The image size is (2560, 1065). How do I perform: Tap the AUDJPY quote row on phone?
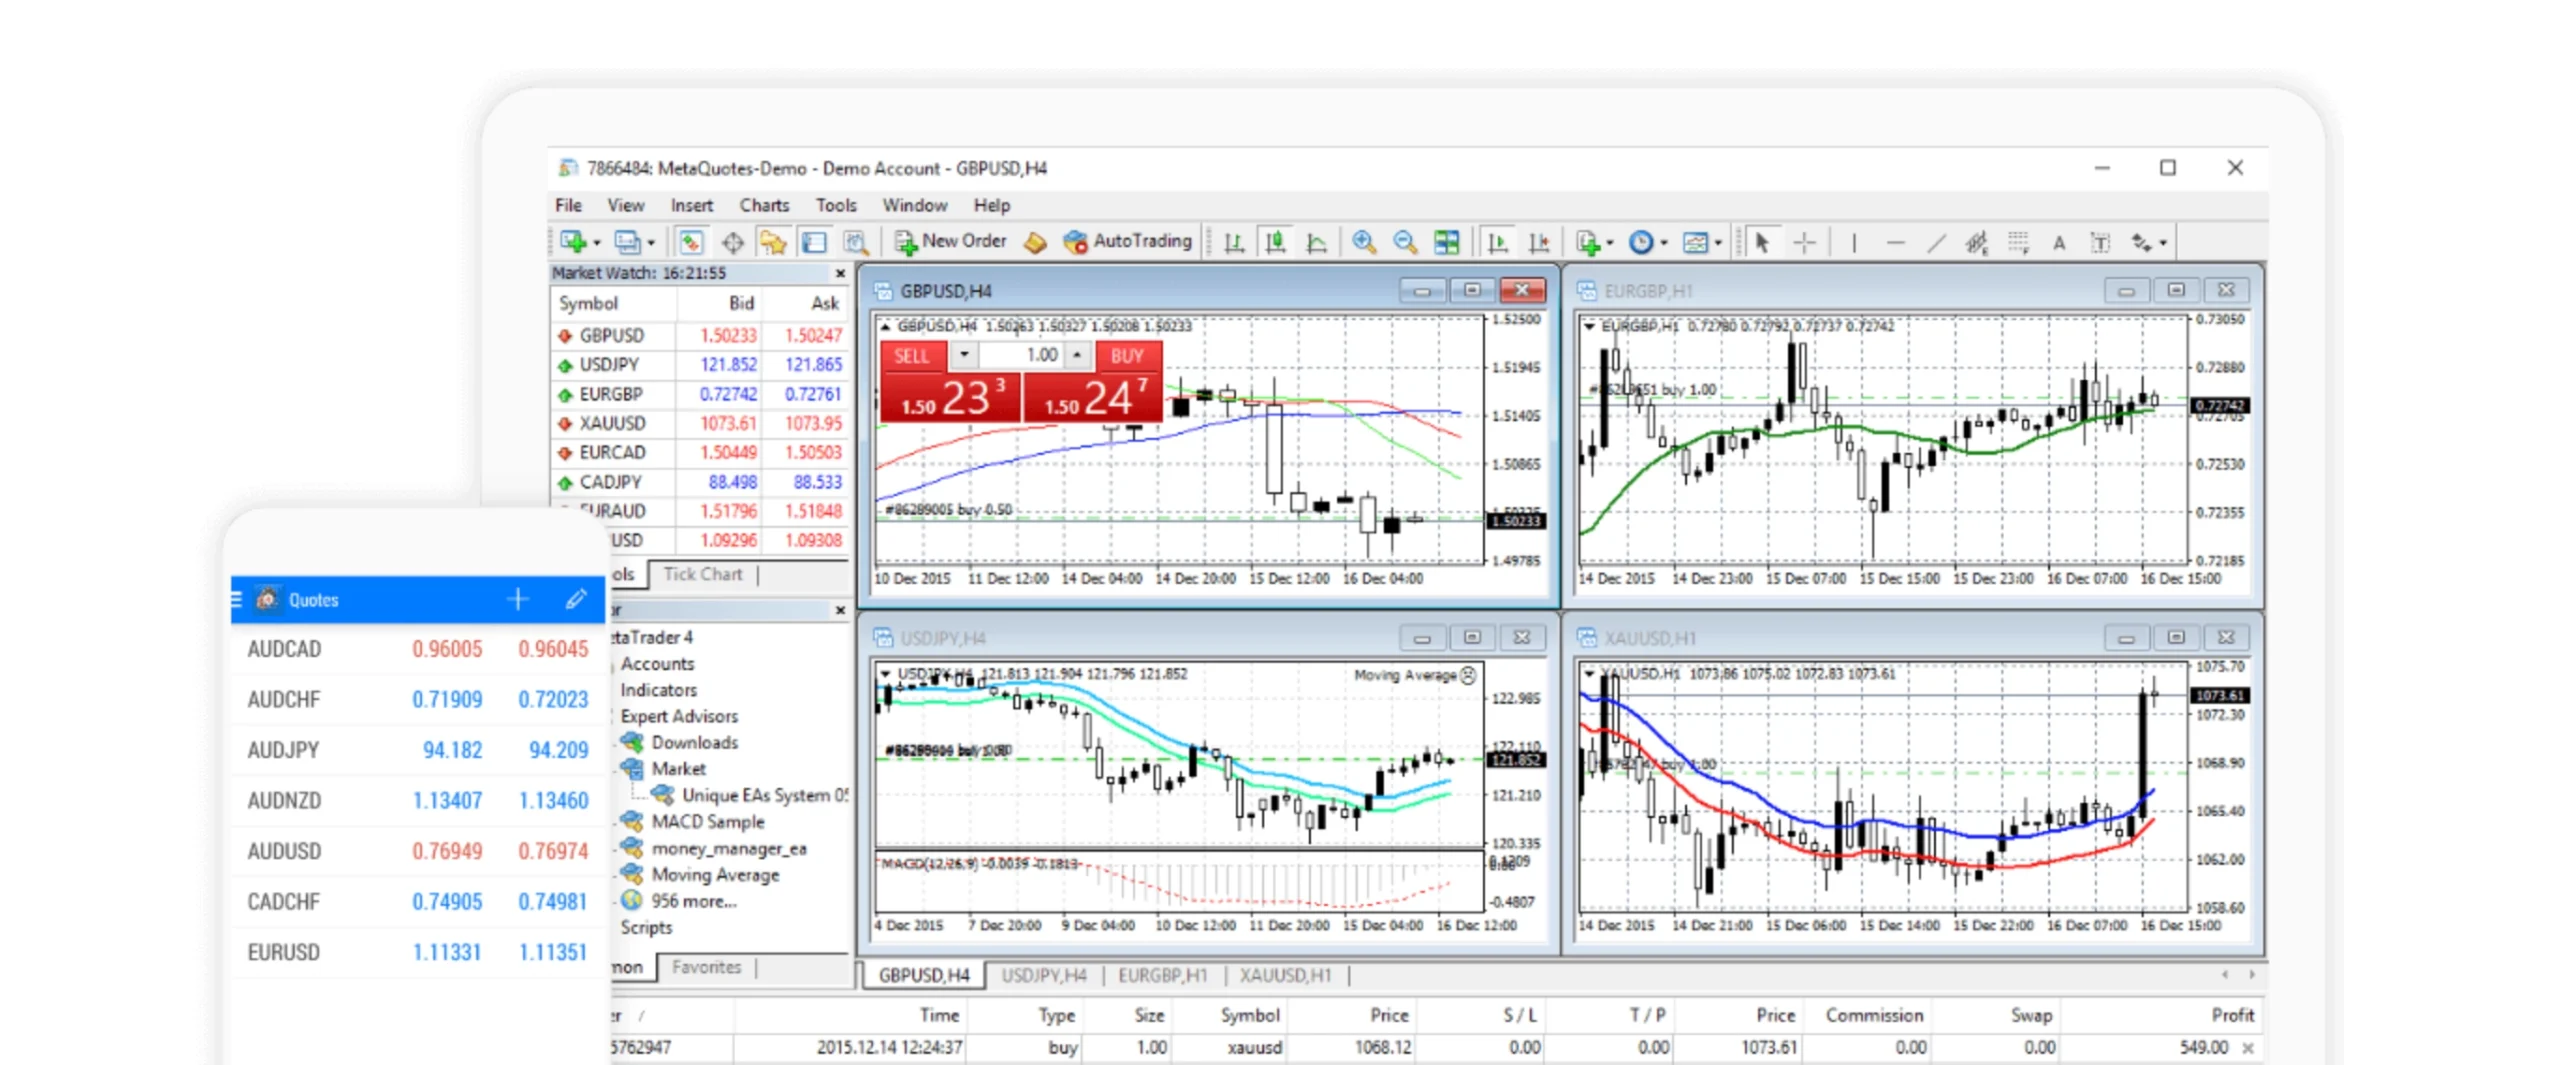[418, 750]
